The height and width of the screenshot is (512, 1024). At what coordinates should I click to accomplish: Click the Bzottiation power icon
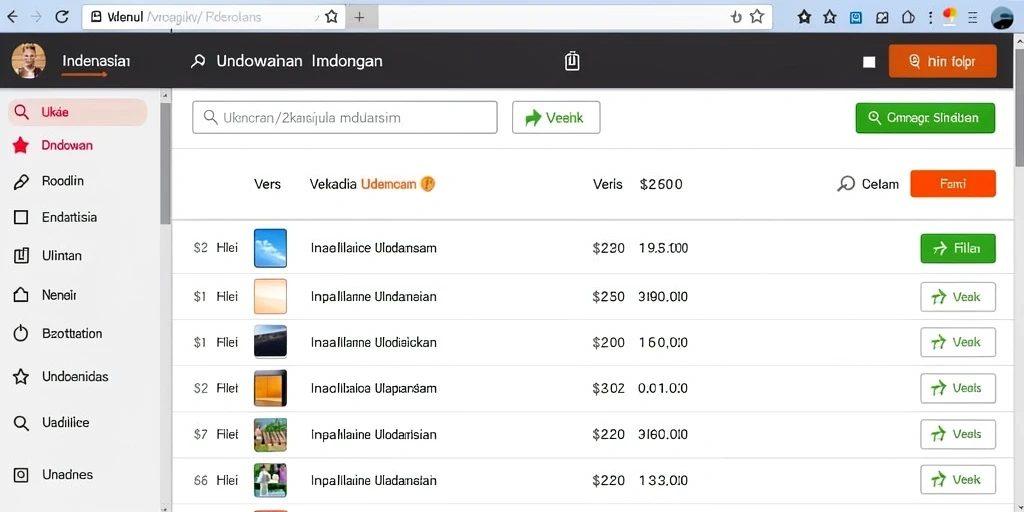pyautogui.click(x=21, y=334)
